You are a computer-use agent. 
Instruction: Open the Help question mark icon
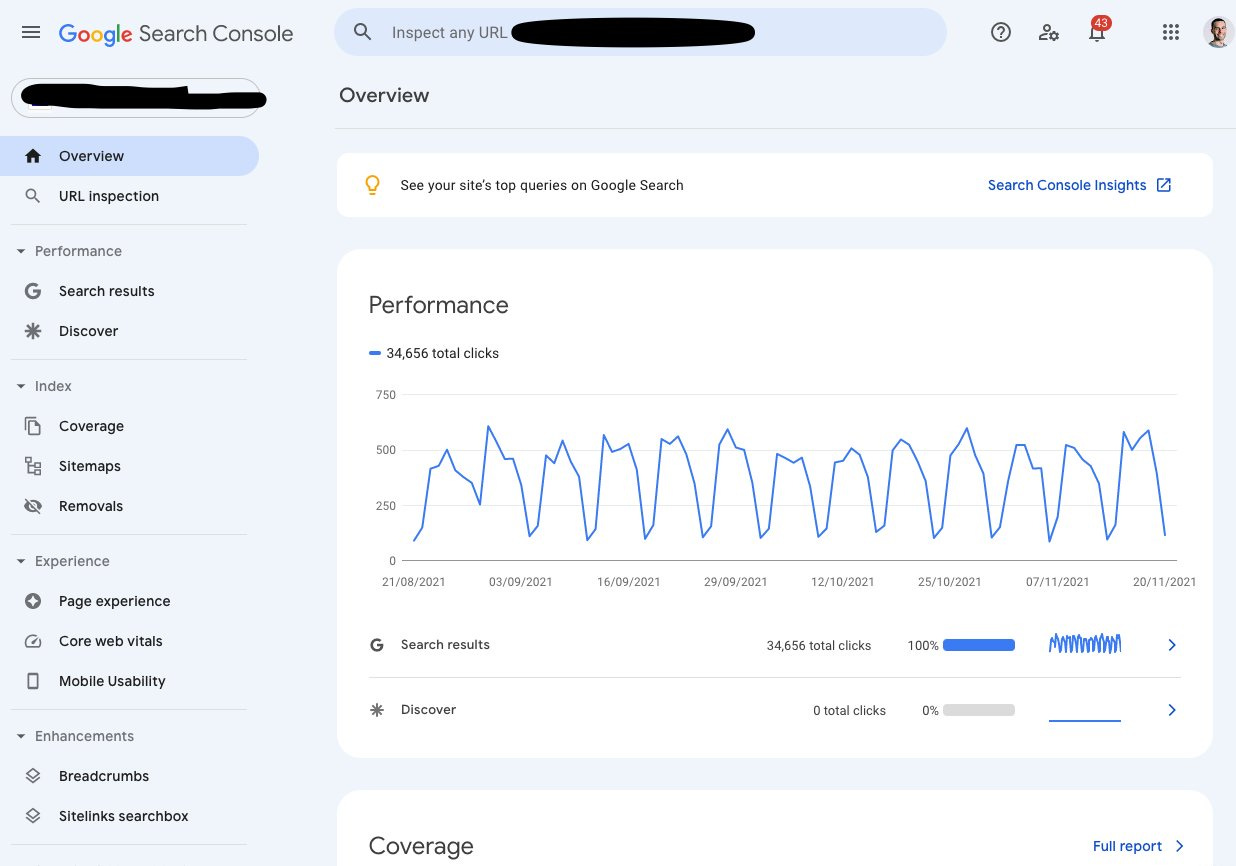[1001, 32]
